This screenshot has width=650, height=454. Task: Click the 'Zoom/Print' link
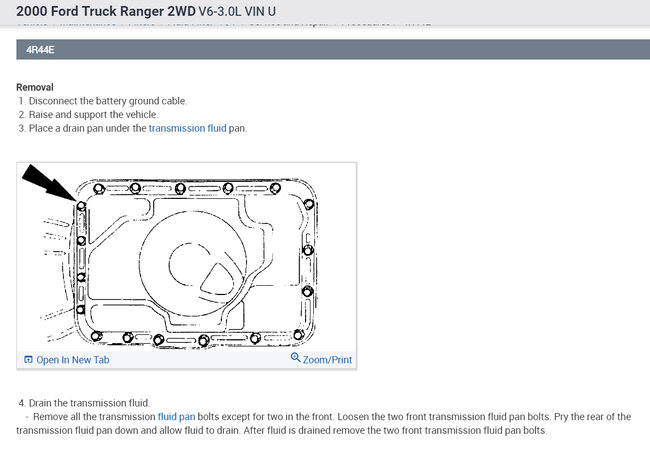[327, 360]
